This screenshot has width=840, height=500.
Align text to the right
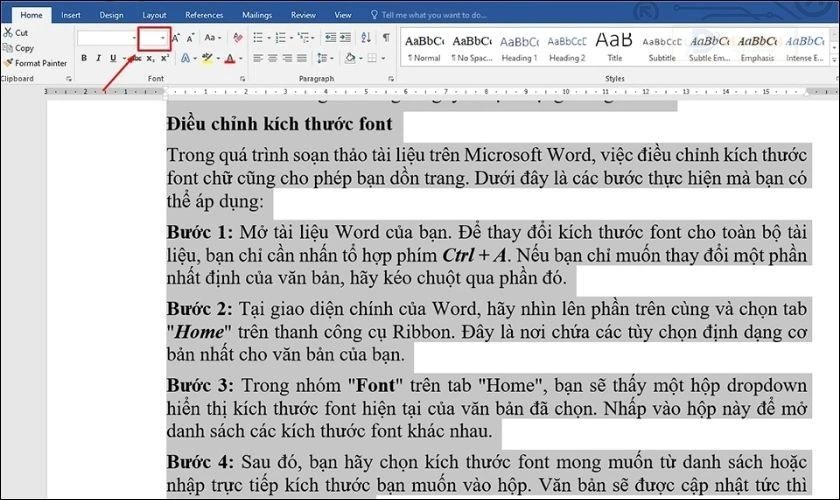[x=288, y=58]
